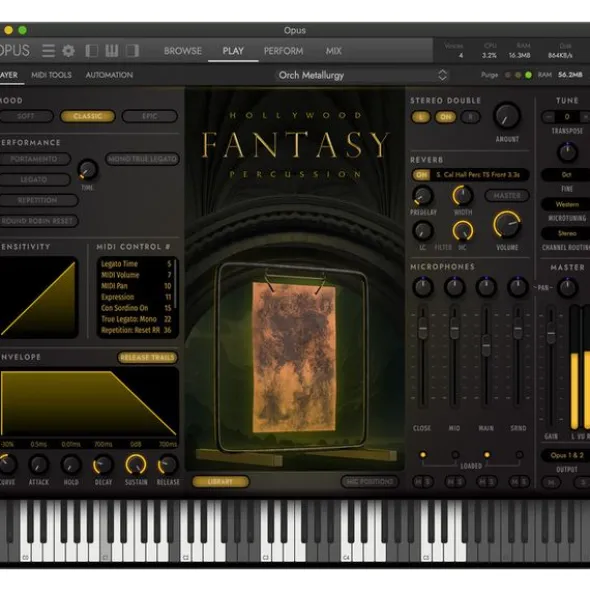The height and width of the screenshot is (591, 590).
Task: Move the Main microphone fader
Action: pos(486,345)
